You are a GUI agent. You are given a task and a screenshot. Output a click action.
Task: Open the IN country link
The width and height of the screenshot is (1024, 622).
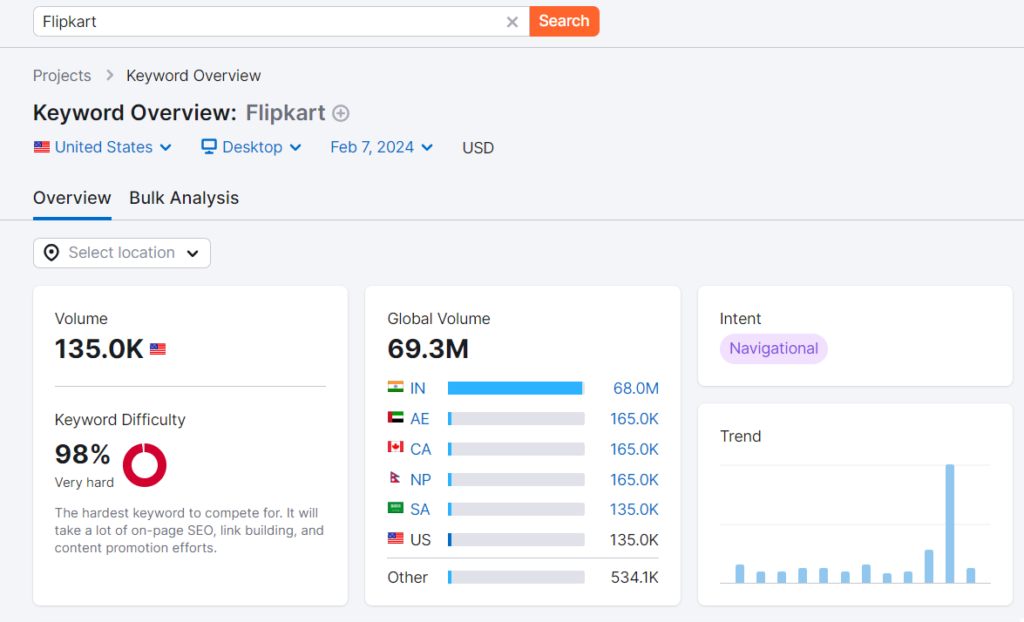[x=418, y=389]
